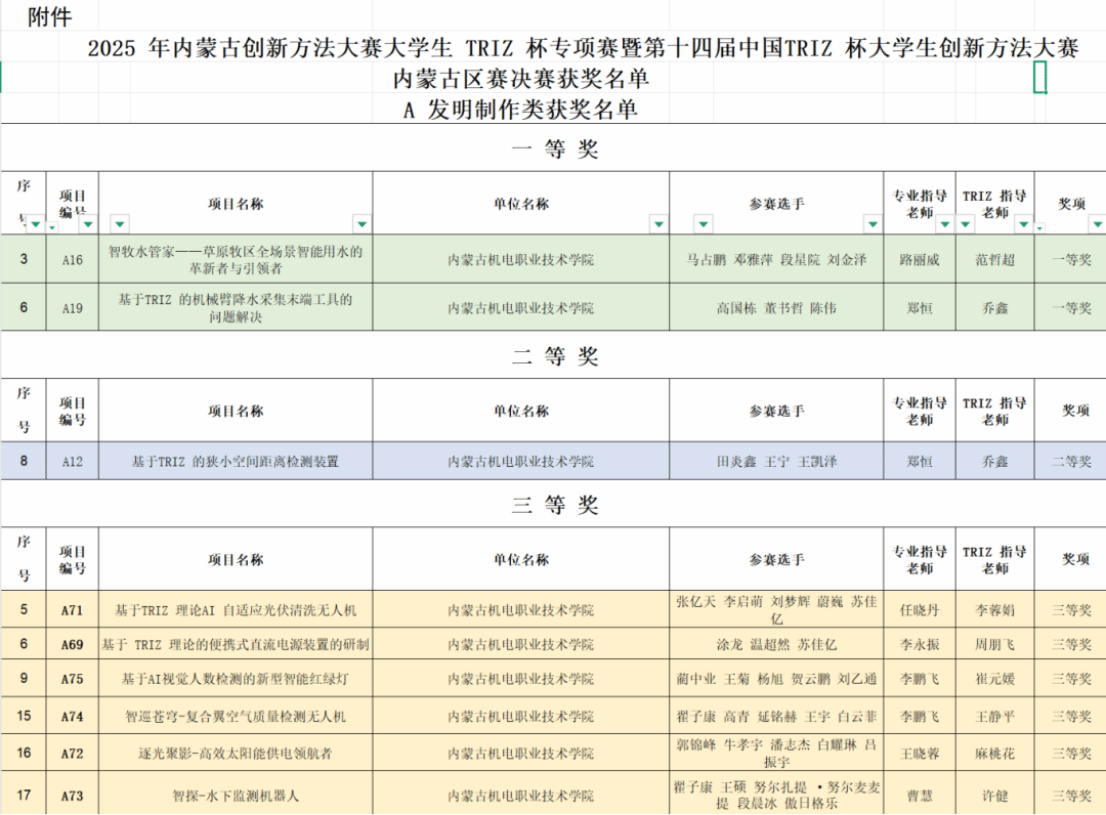Image resolution: width=1106 pixels, height=815 pixels.
Task: Open the 单位名称 column filter dropdown
Action: (x=658, y=224)
